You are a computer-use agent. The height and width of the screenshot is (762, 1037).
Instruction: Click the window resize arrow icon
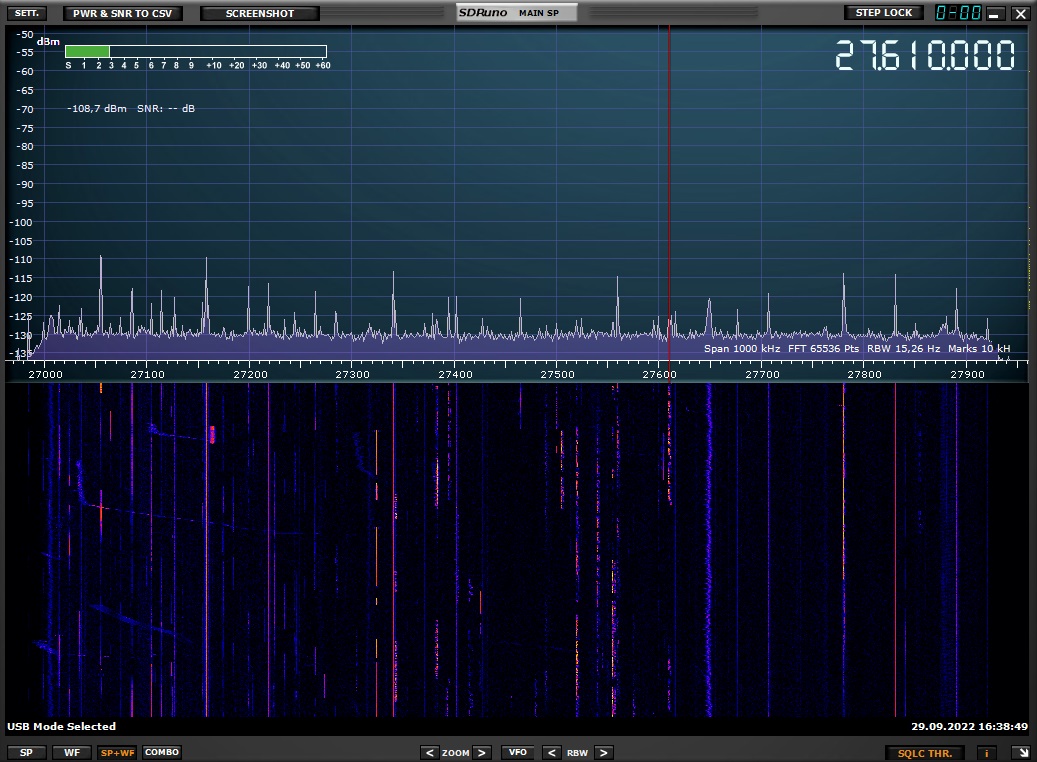tap(1021, 753)
